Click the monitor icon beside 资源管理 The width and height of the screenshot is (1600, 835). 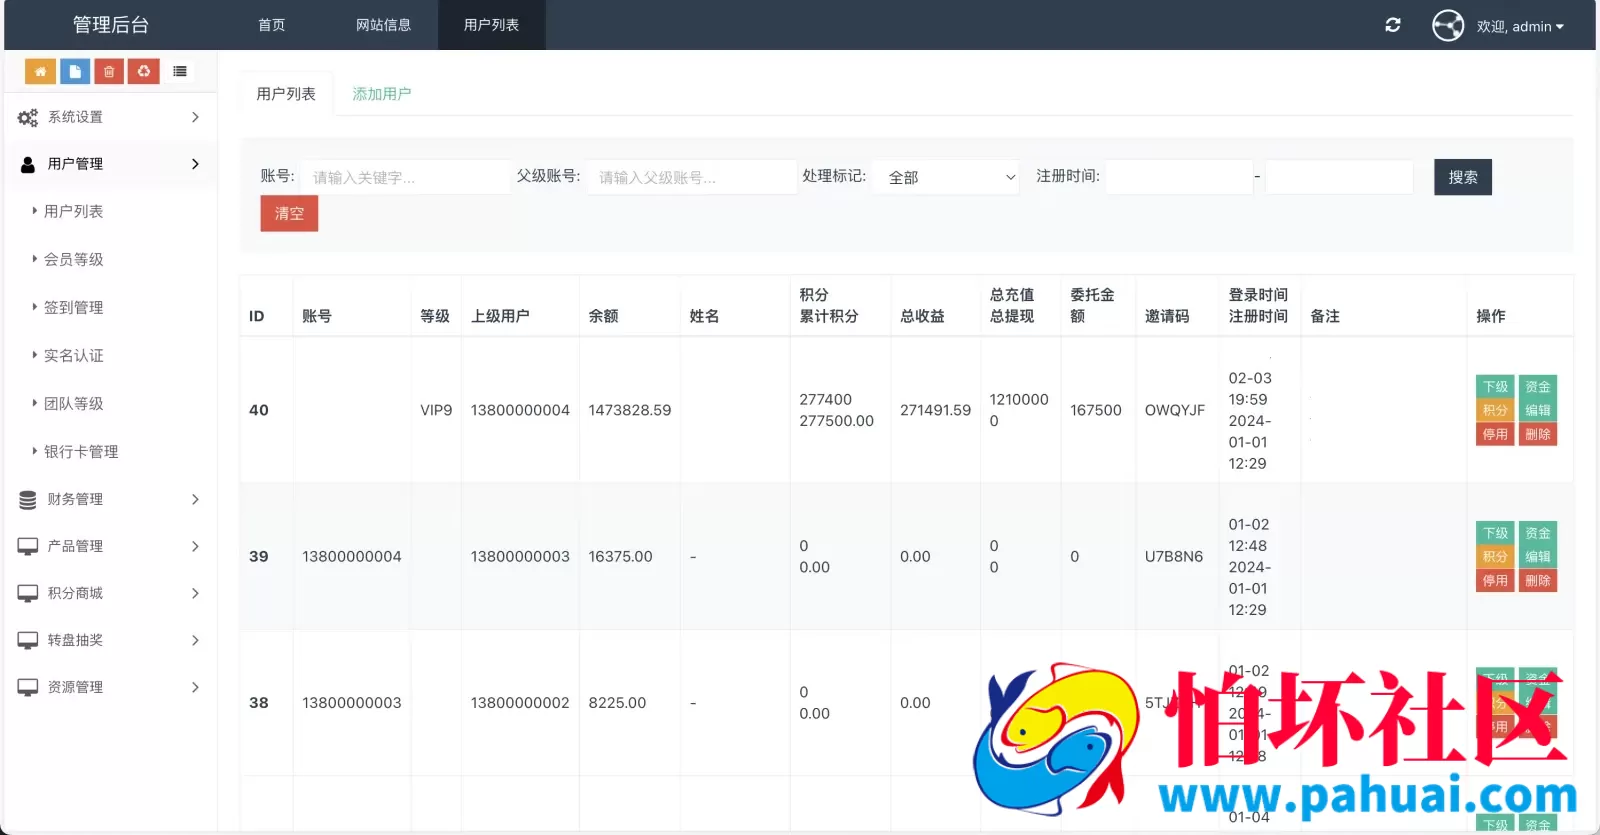28,687
